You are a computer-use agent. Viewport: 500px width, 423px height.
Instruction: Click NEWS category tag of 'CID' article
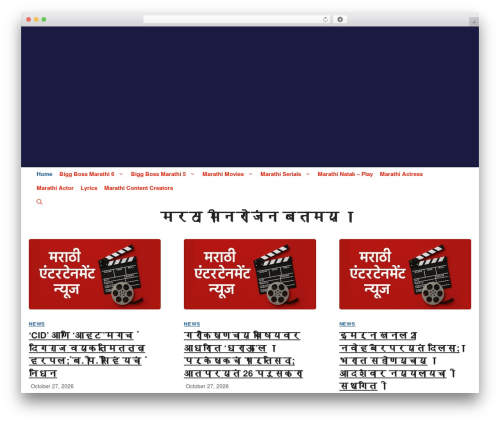(37, 324)
